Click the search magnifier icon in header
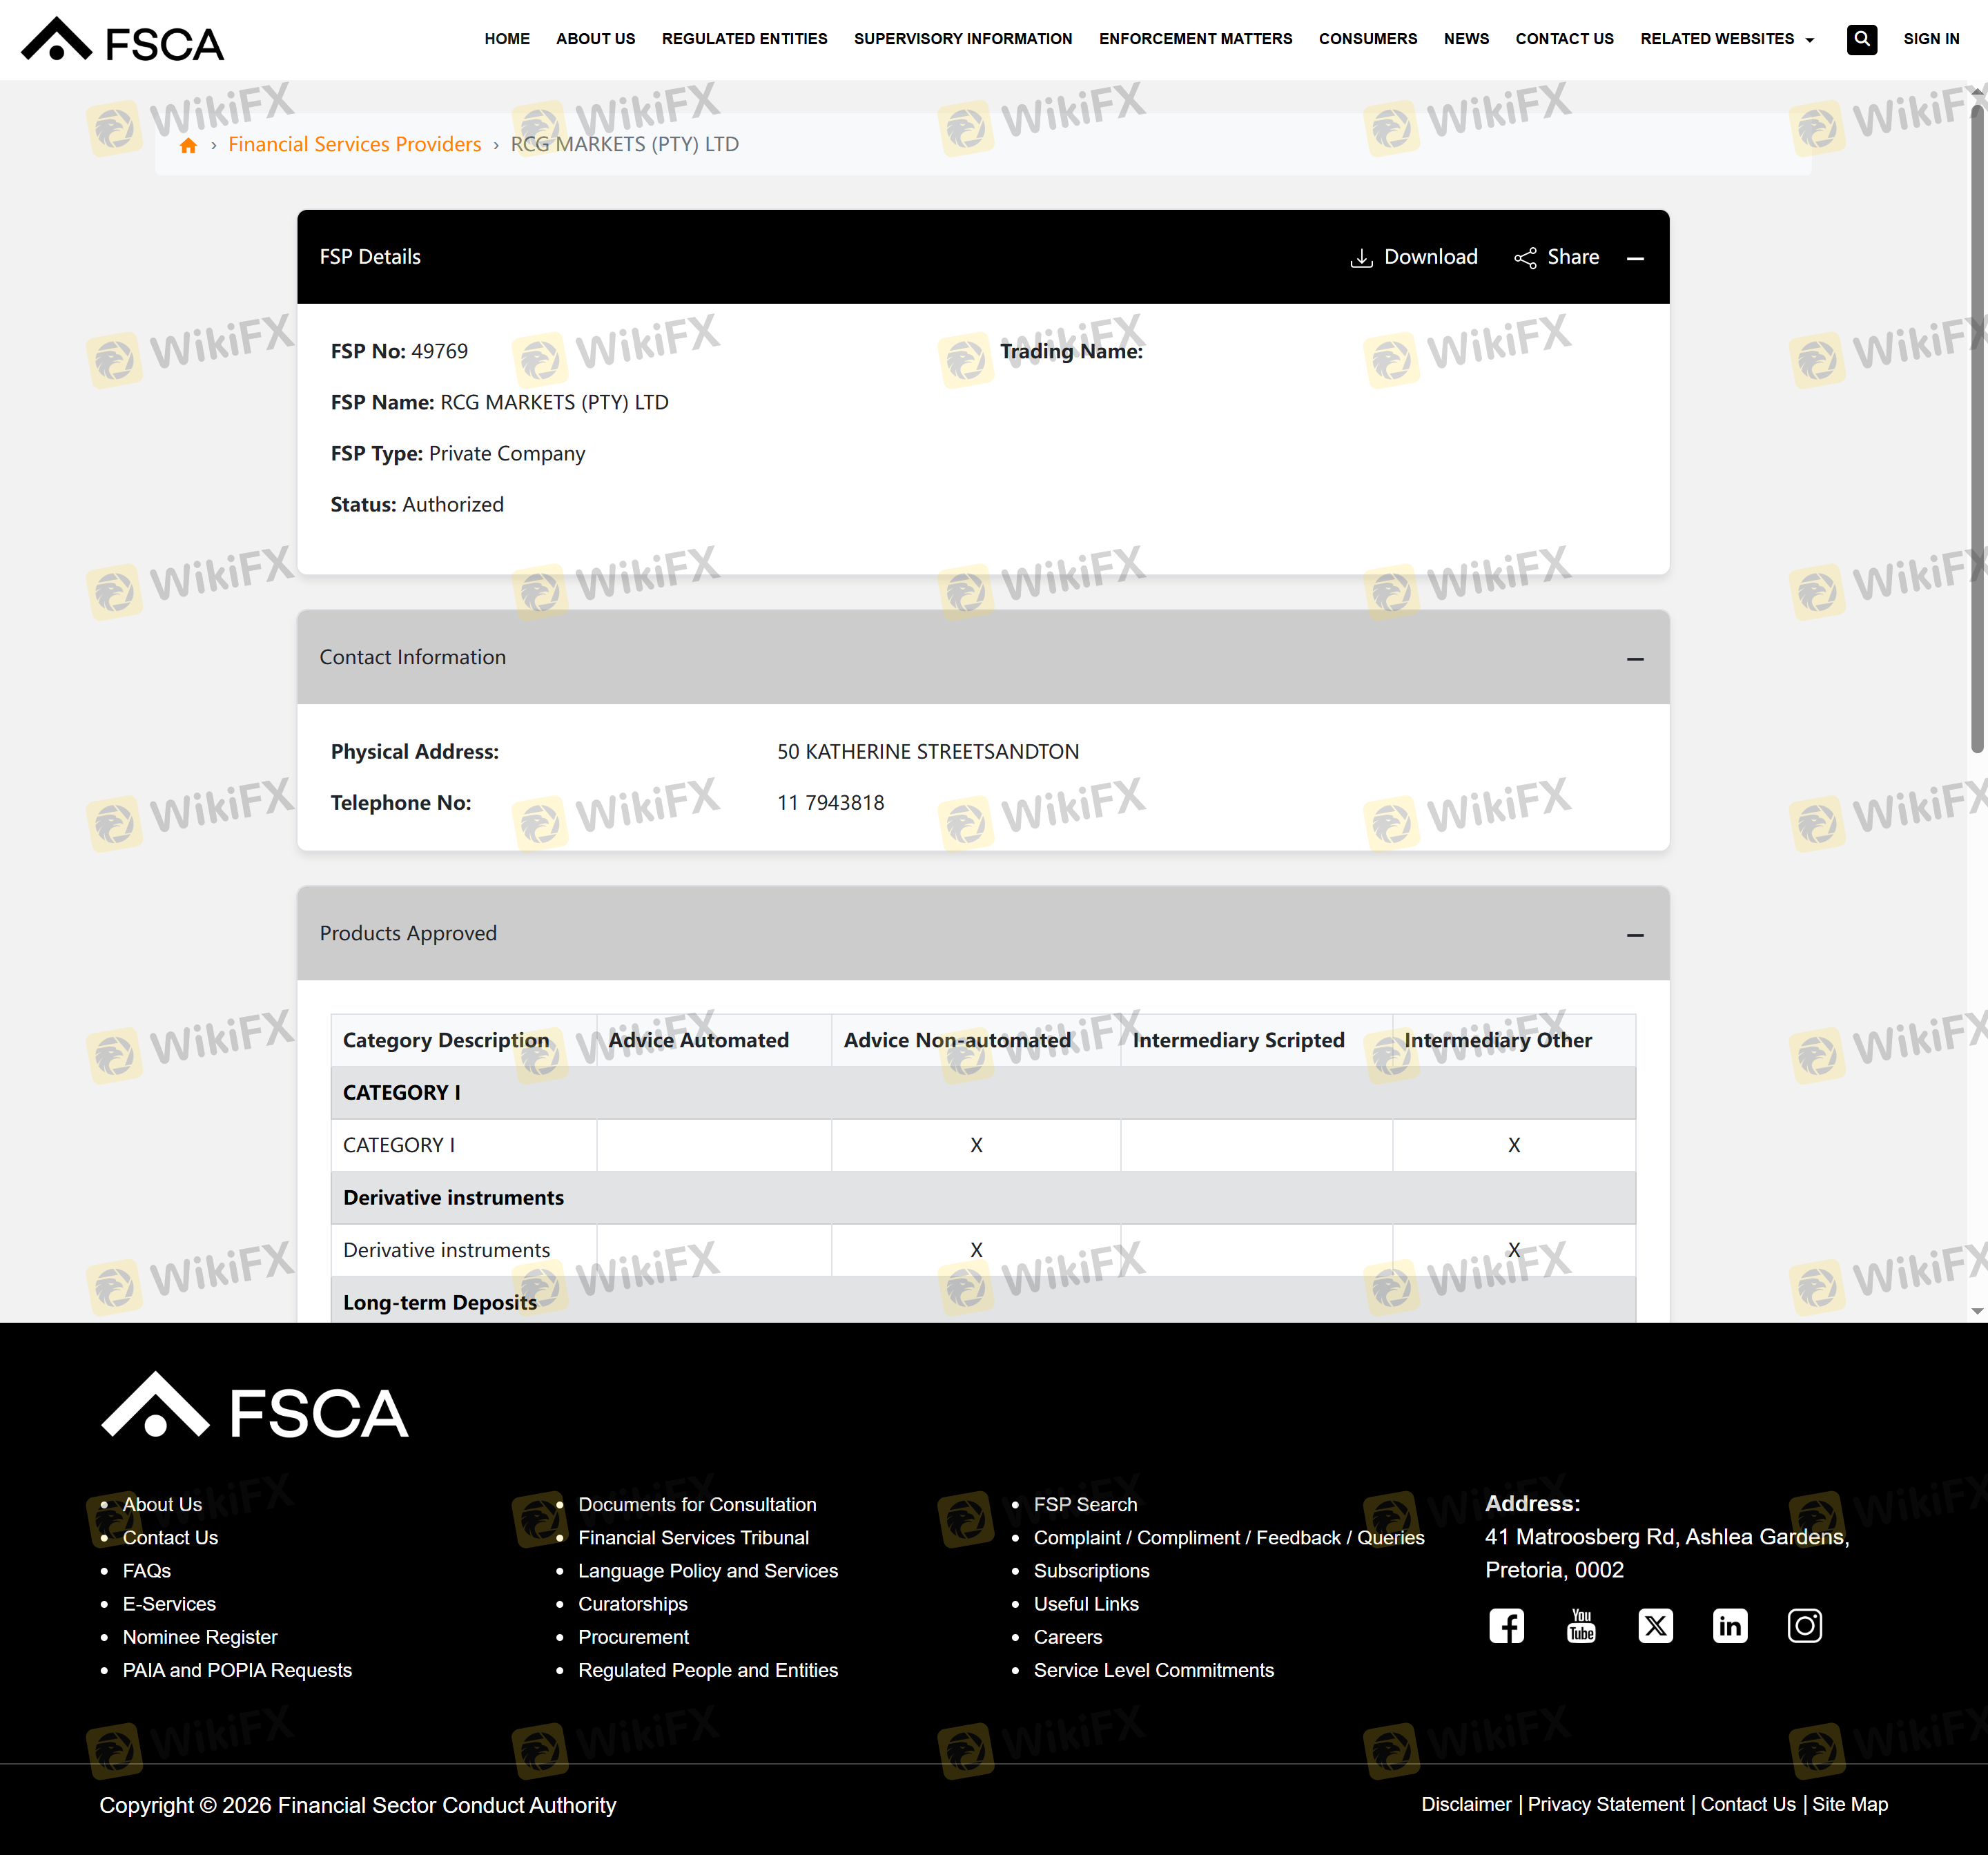The width and height of the screenshot is (1988, 1855). [x=1861, y=39]
